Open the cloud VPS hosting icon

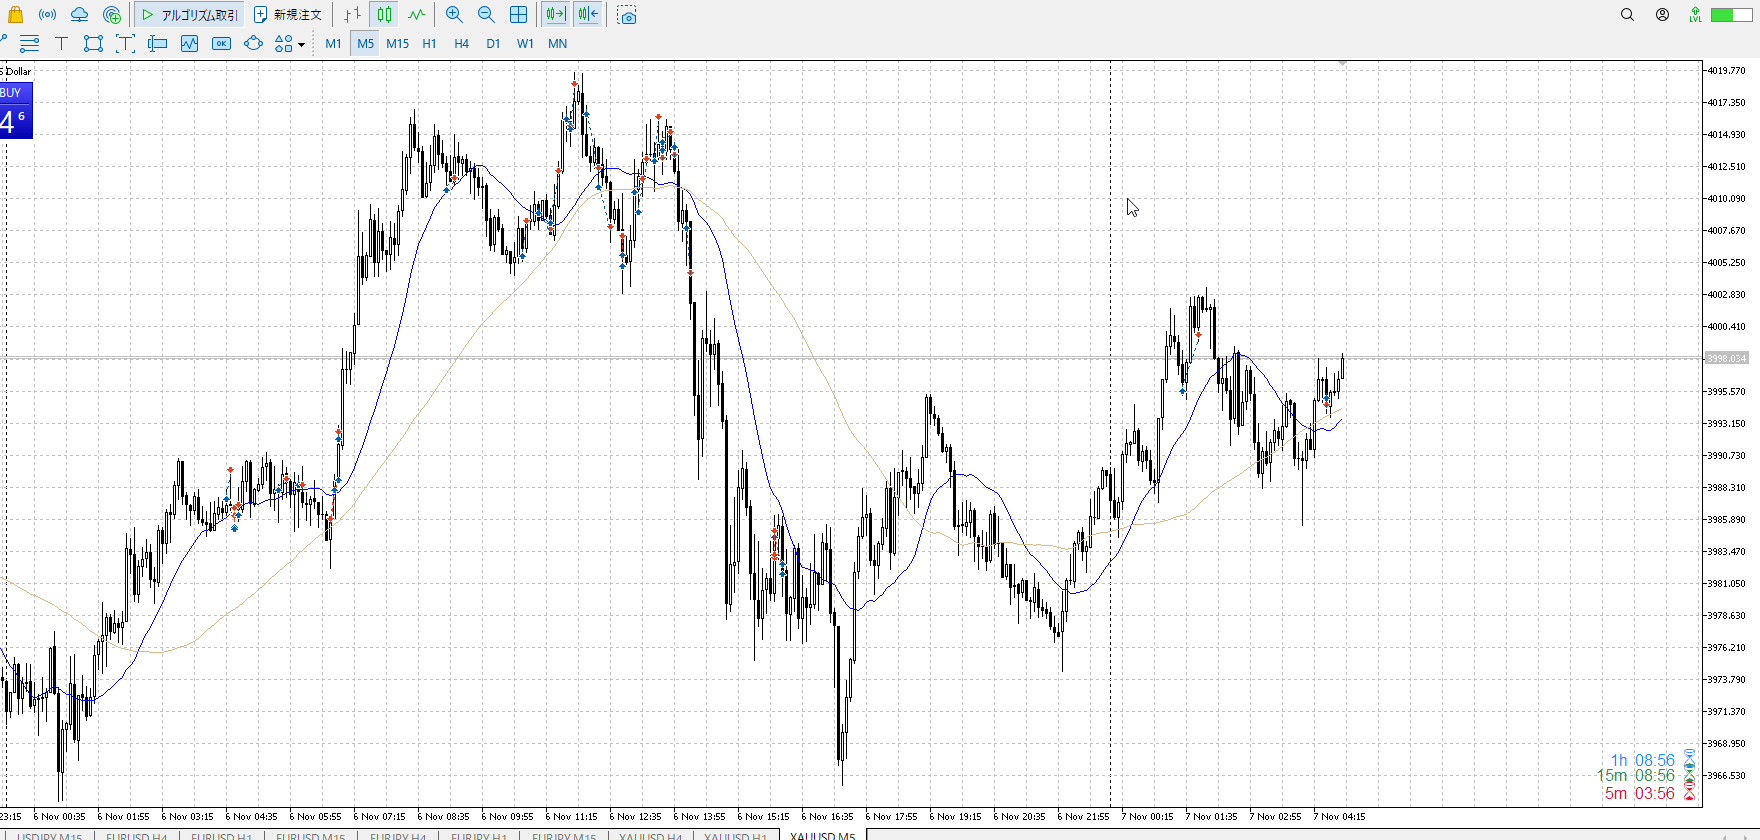79,15
